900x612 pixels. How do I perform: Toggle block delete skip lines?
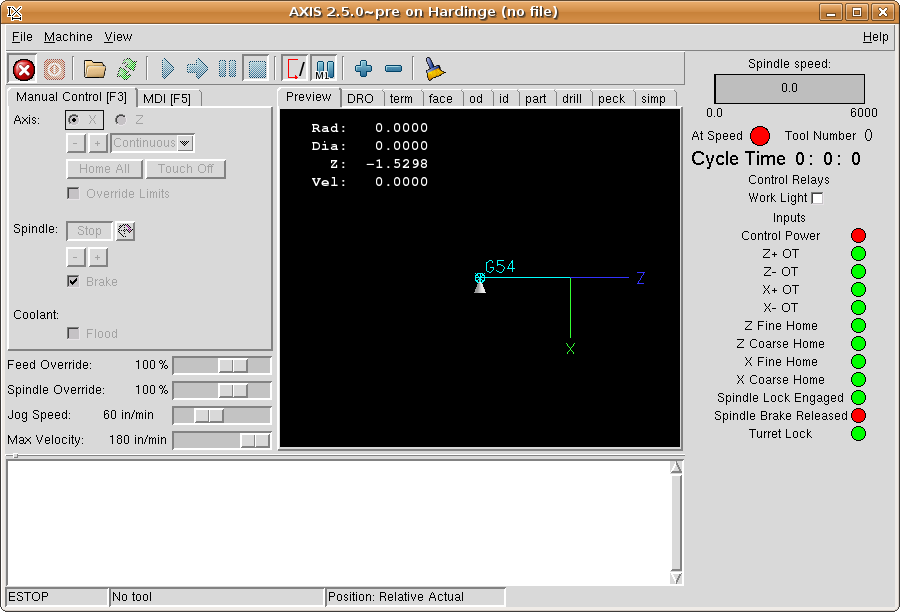point(296,69)
